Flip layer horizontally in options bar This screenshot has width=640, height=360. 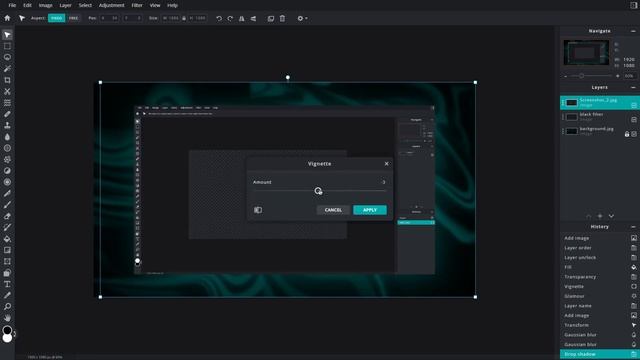[x=242, y=18]
